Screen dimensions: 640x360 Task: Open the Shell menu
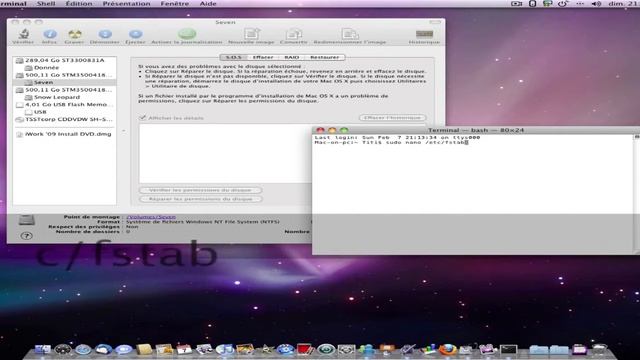coord(46,4)
